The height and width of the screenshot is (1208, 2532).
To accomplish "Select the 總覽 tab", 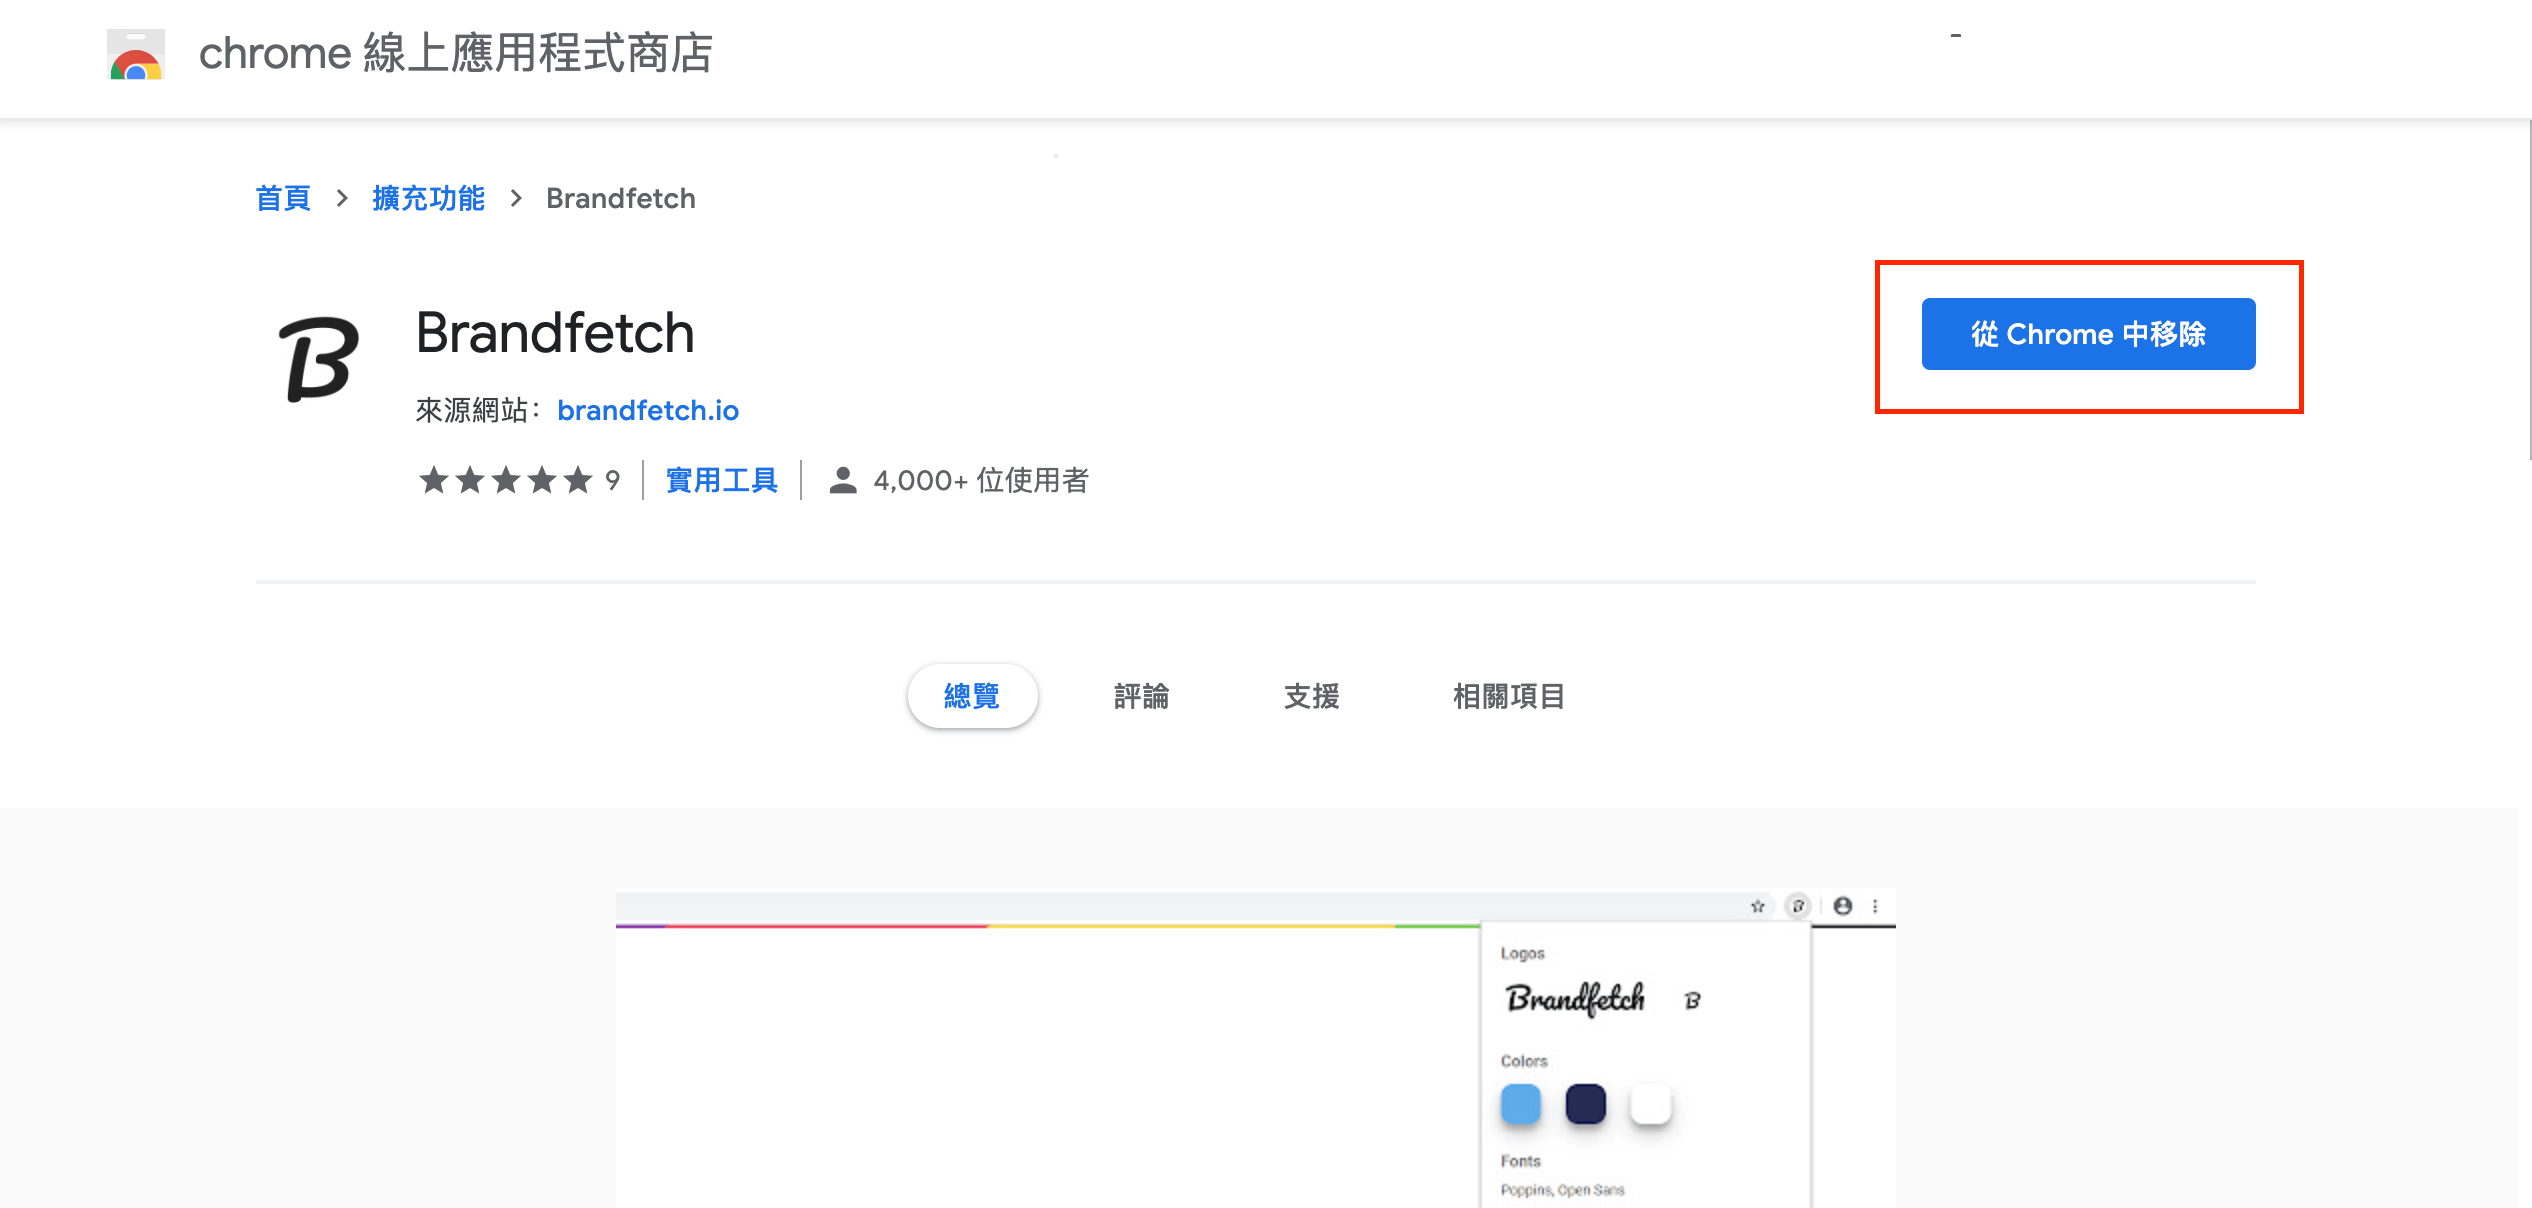I will coord(972,696).
